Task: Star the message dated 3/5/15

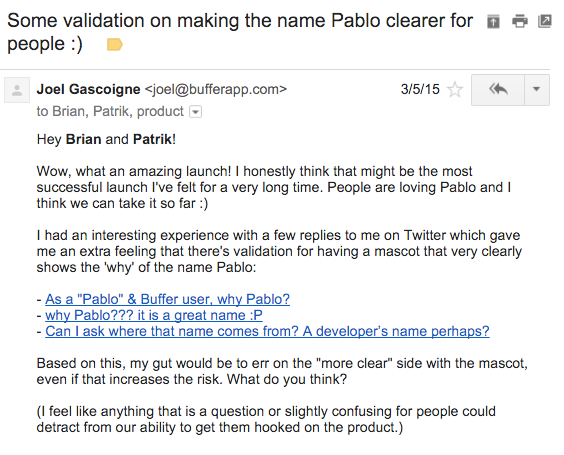Action: [455, 89]
